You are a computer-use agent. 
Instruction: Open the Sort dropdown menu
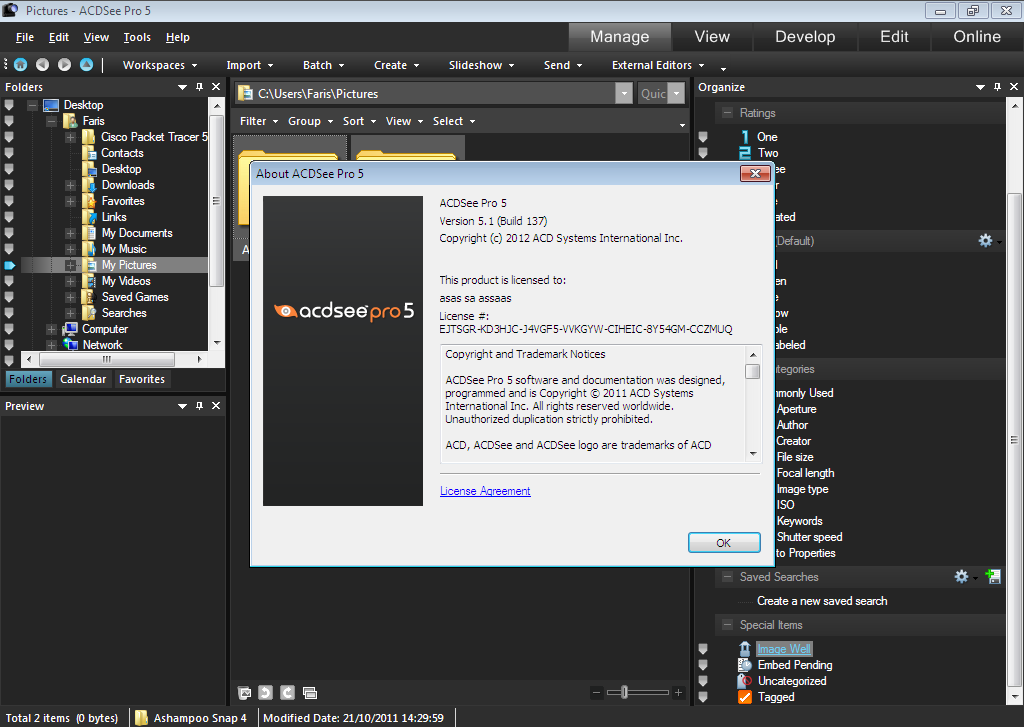(358, 120)
